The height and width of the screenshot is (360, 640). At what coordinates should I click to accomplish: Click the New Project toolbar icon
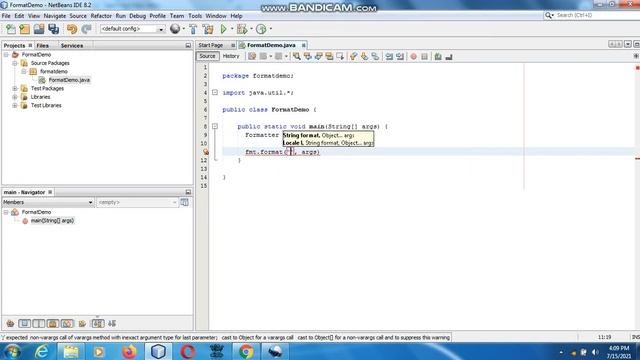24,29
